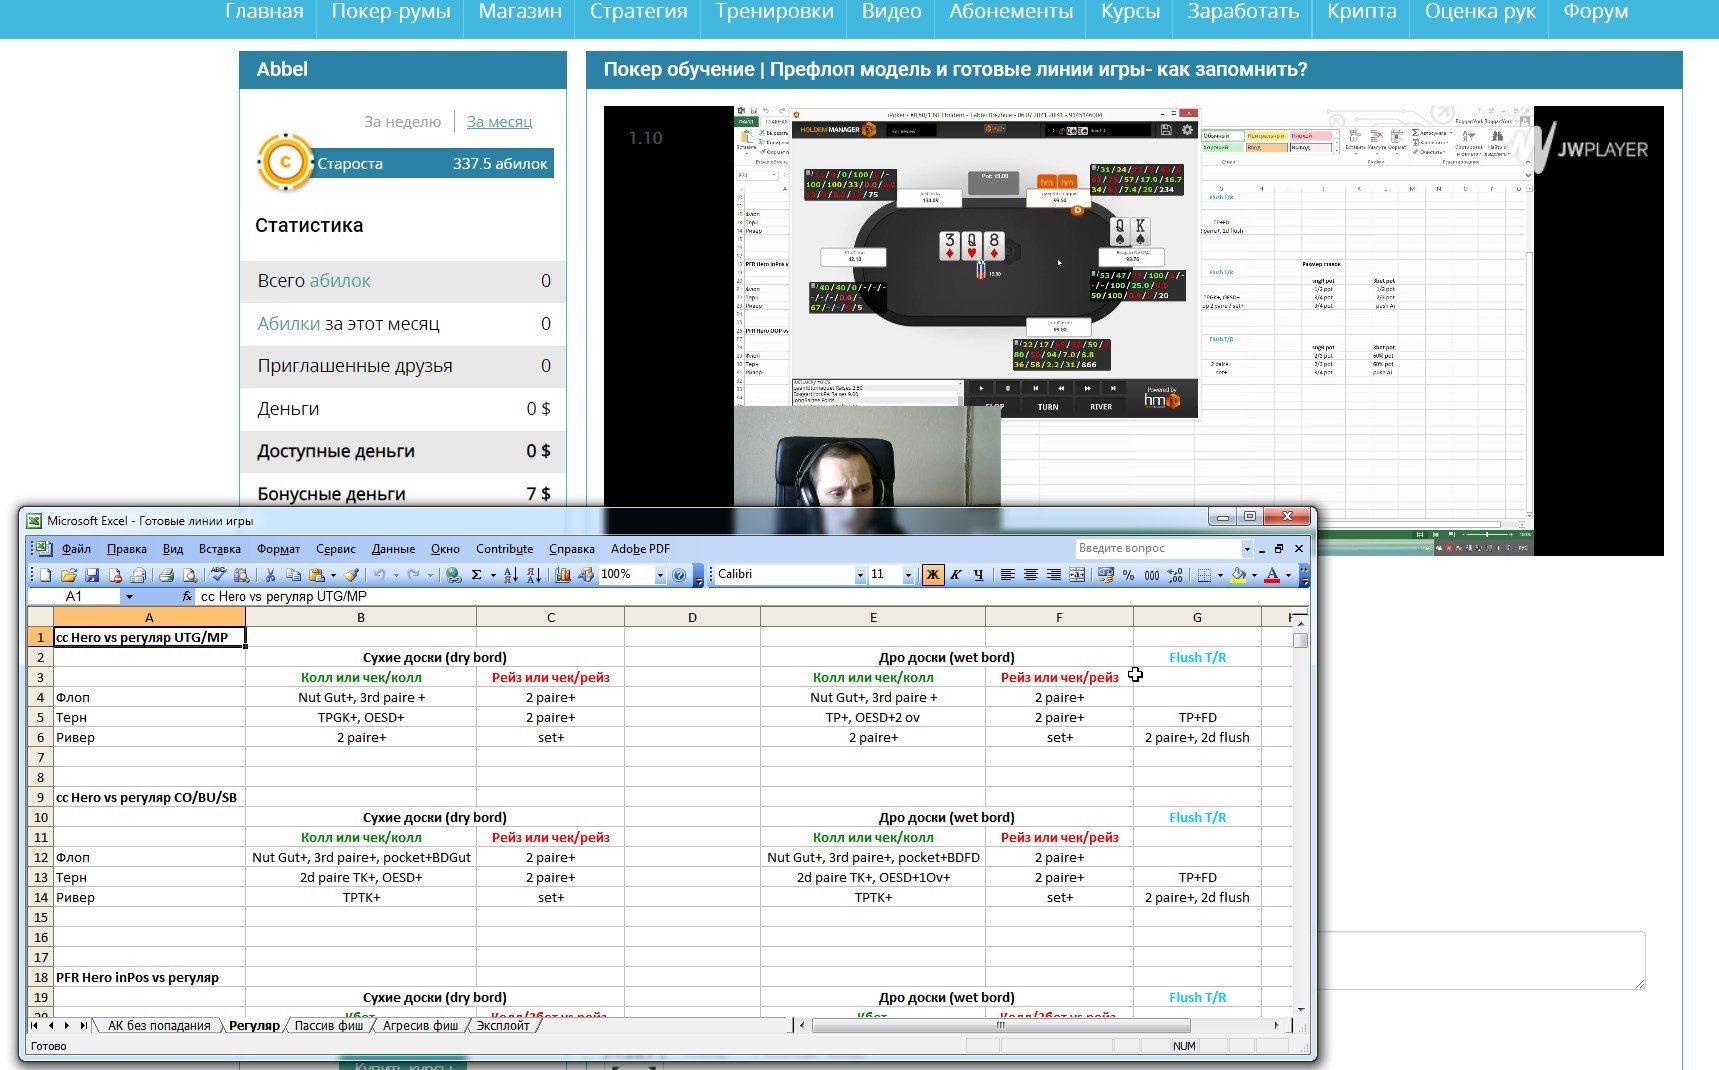Cut selection with scissors icon
The height and width of the screenshot is (1070, 1719).
click(270, 575)
